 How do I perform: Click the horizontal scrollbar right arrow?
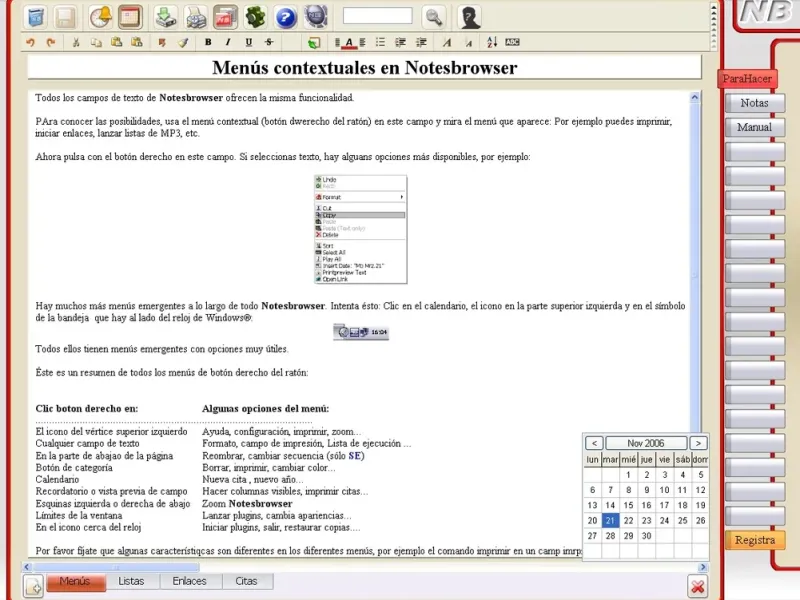[x=703, y=567]
